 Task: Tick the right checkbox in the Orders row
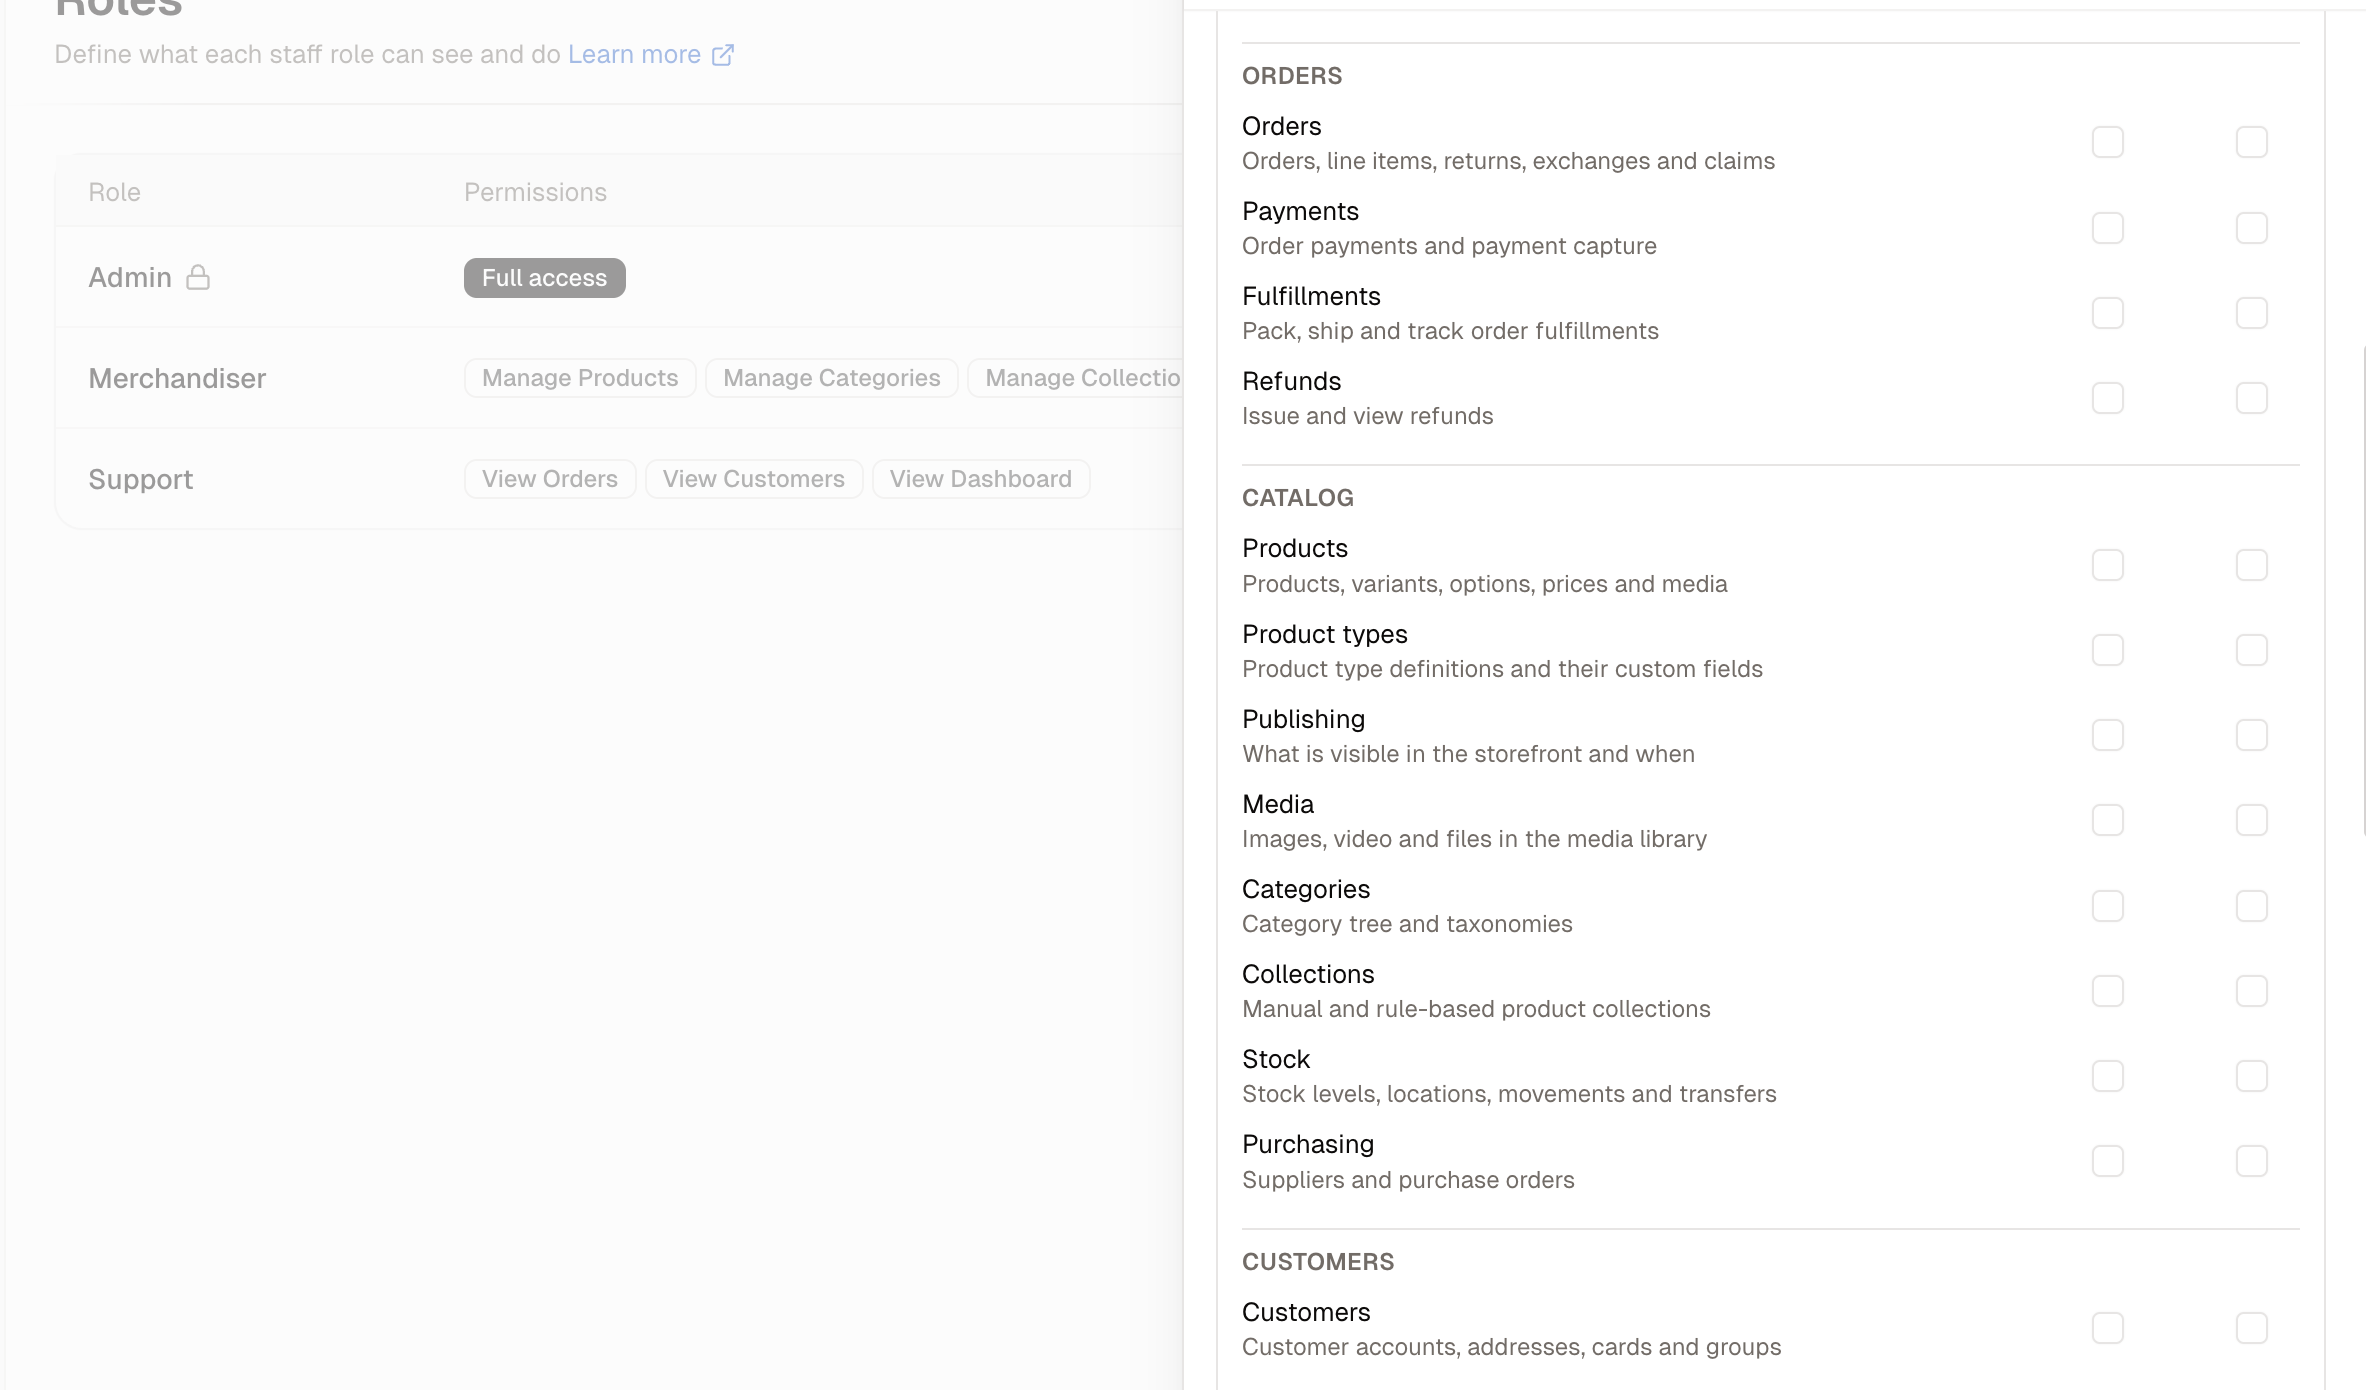click(x=2252, y=142)
